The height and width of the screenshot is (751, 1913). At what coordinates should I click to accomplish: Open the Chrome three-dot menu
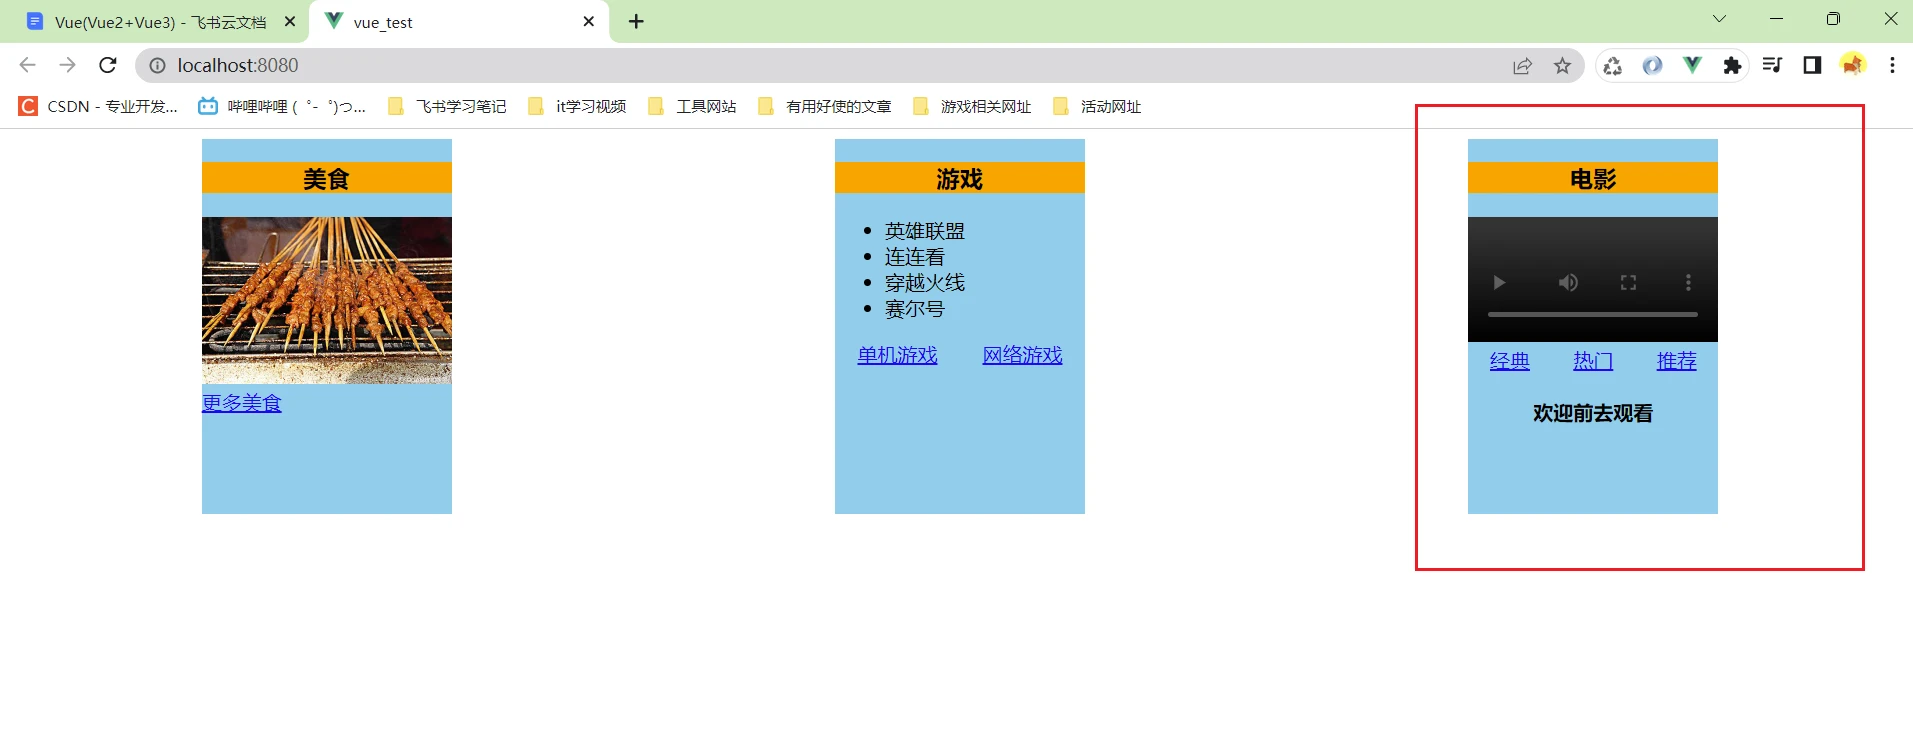tap(1892, 66)
